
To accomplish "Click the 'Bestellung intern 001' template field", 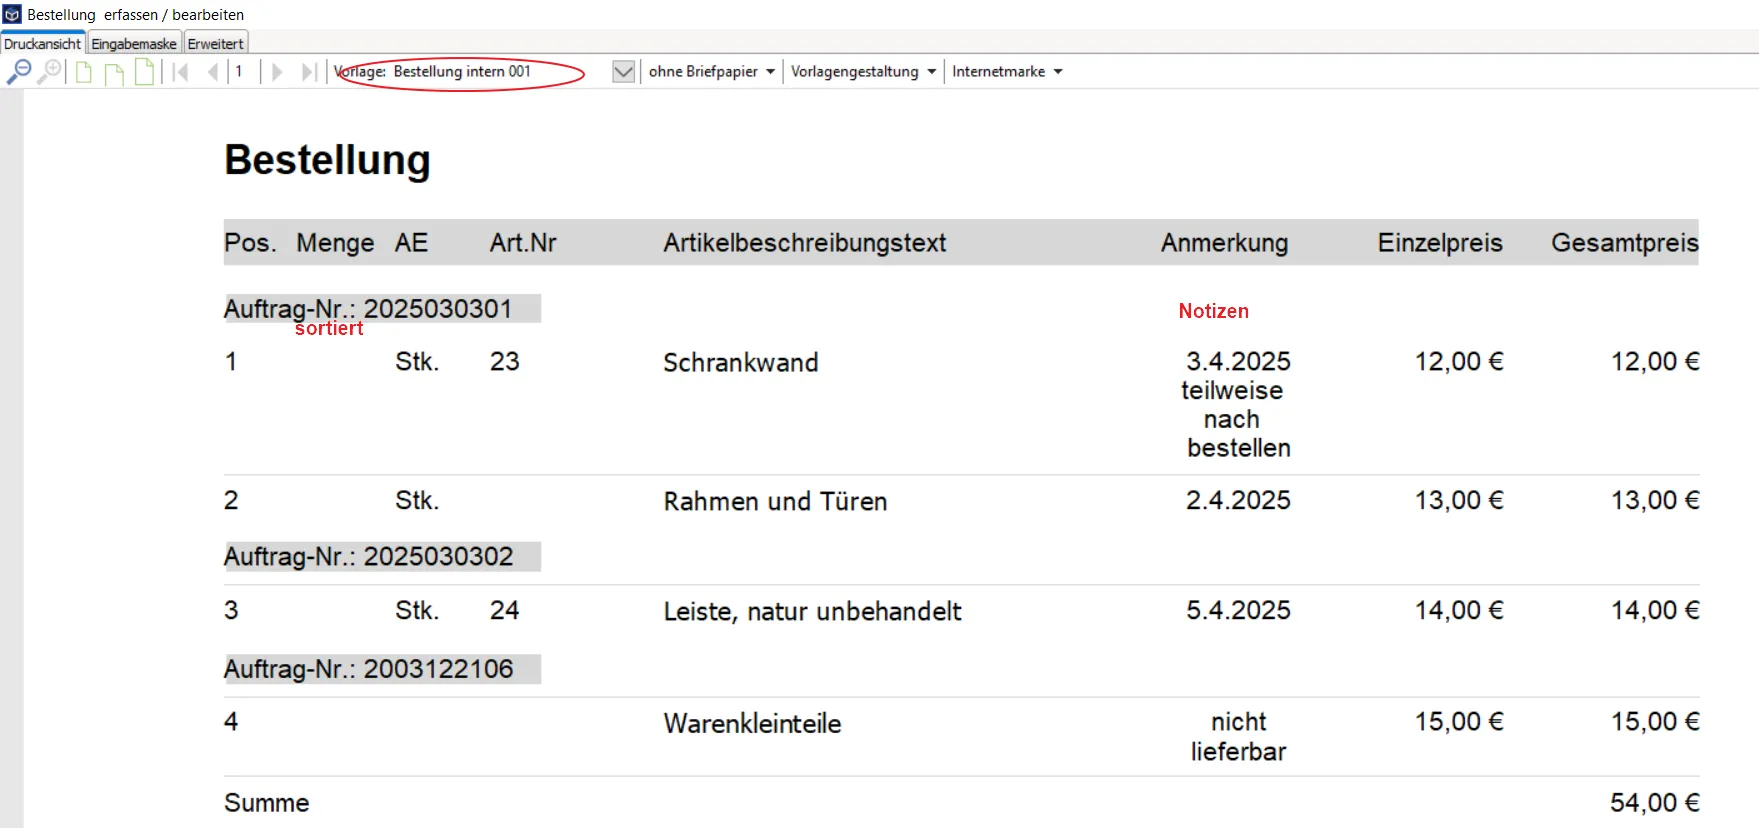I will pyautogui.click(x=462, y=72).
